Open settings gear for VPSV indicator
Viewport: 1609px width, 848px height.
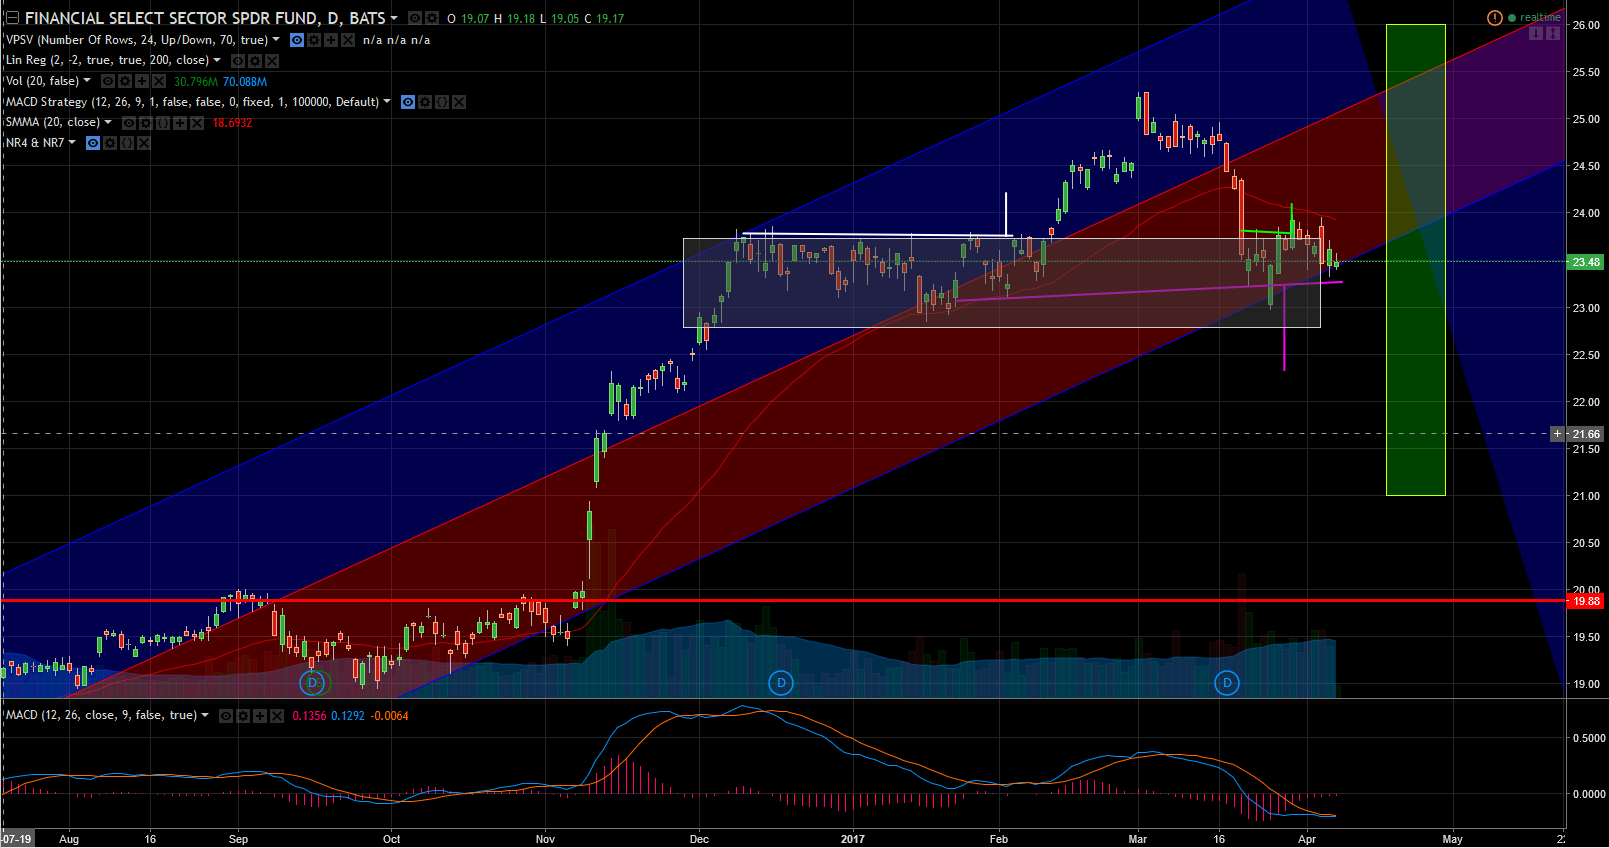tap(314, 40)
